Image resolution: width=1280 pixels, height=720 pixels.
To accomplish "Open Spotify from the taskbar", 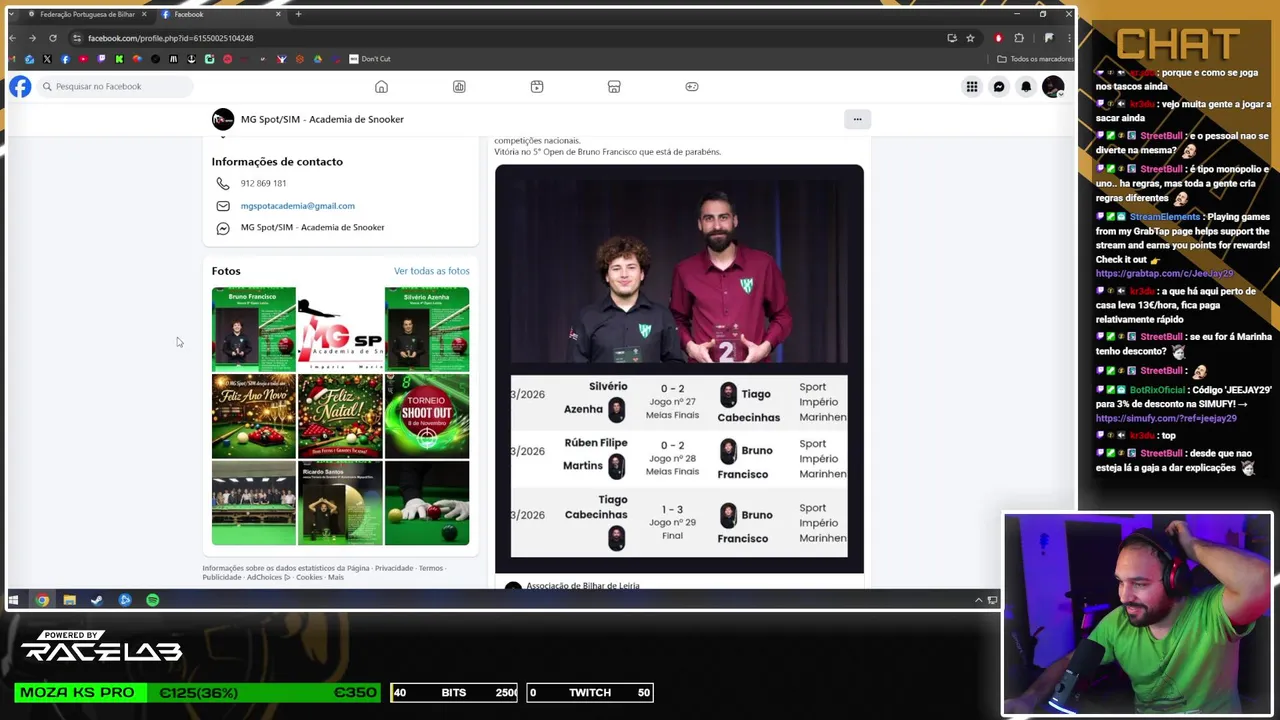I will pyautogui.click(x=152, y=600).
